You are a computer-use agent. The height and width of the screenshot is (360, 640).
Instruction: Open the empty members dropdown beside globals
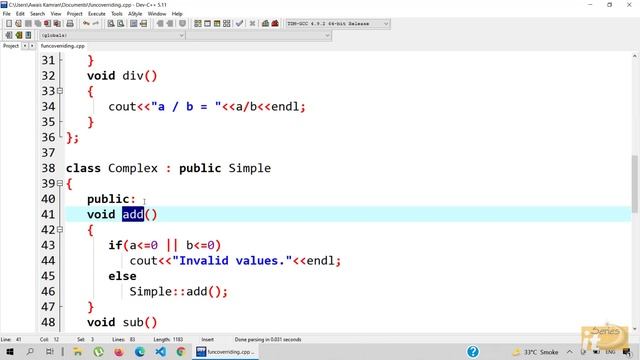point(259,36)
